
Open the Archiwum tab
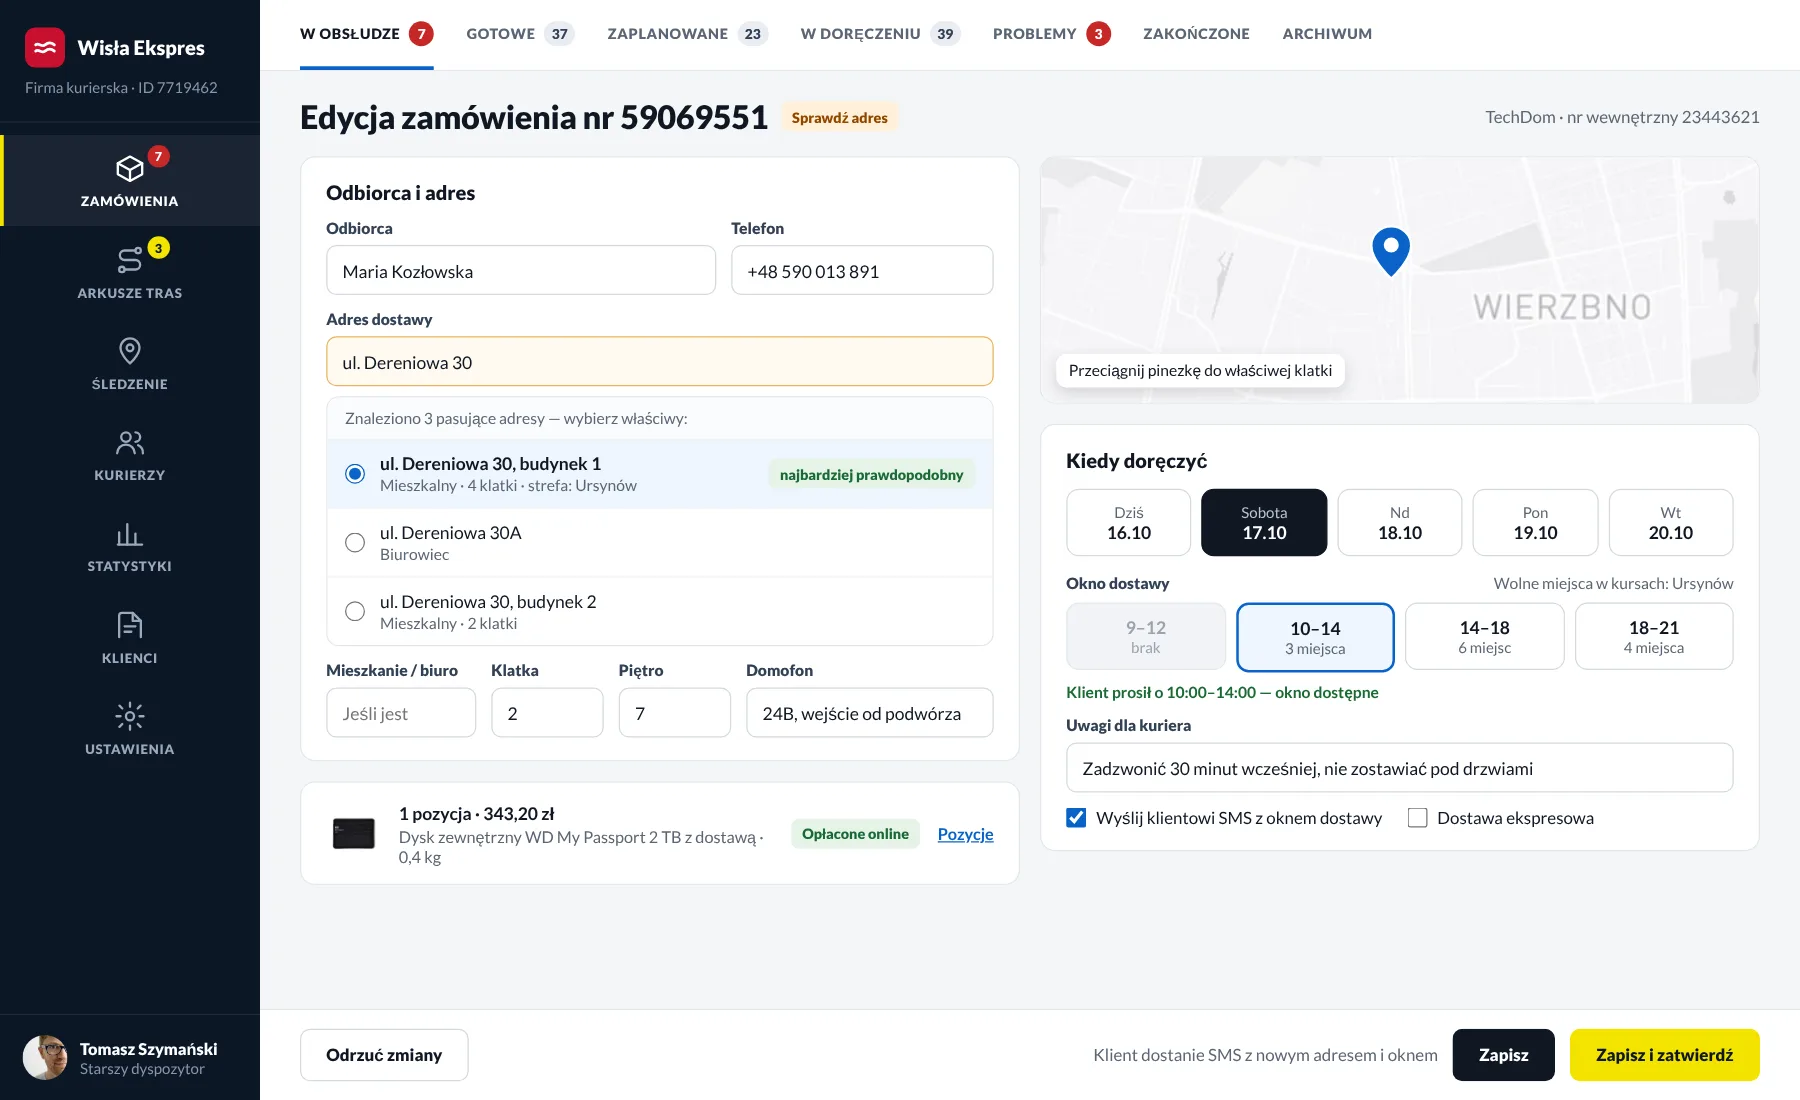pyautogui.click(x=1327, y=34)
